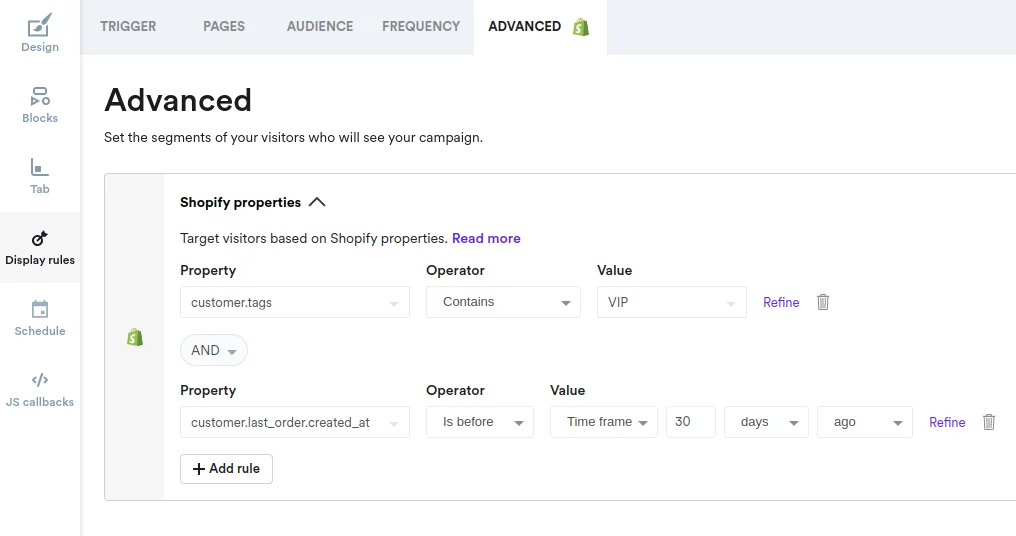Open the Contains operator dropdown
This screenshot has height=536, width=1016.
(x=503, y=302)
